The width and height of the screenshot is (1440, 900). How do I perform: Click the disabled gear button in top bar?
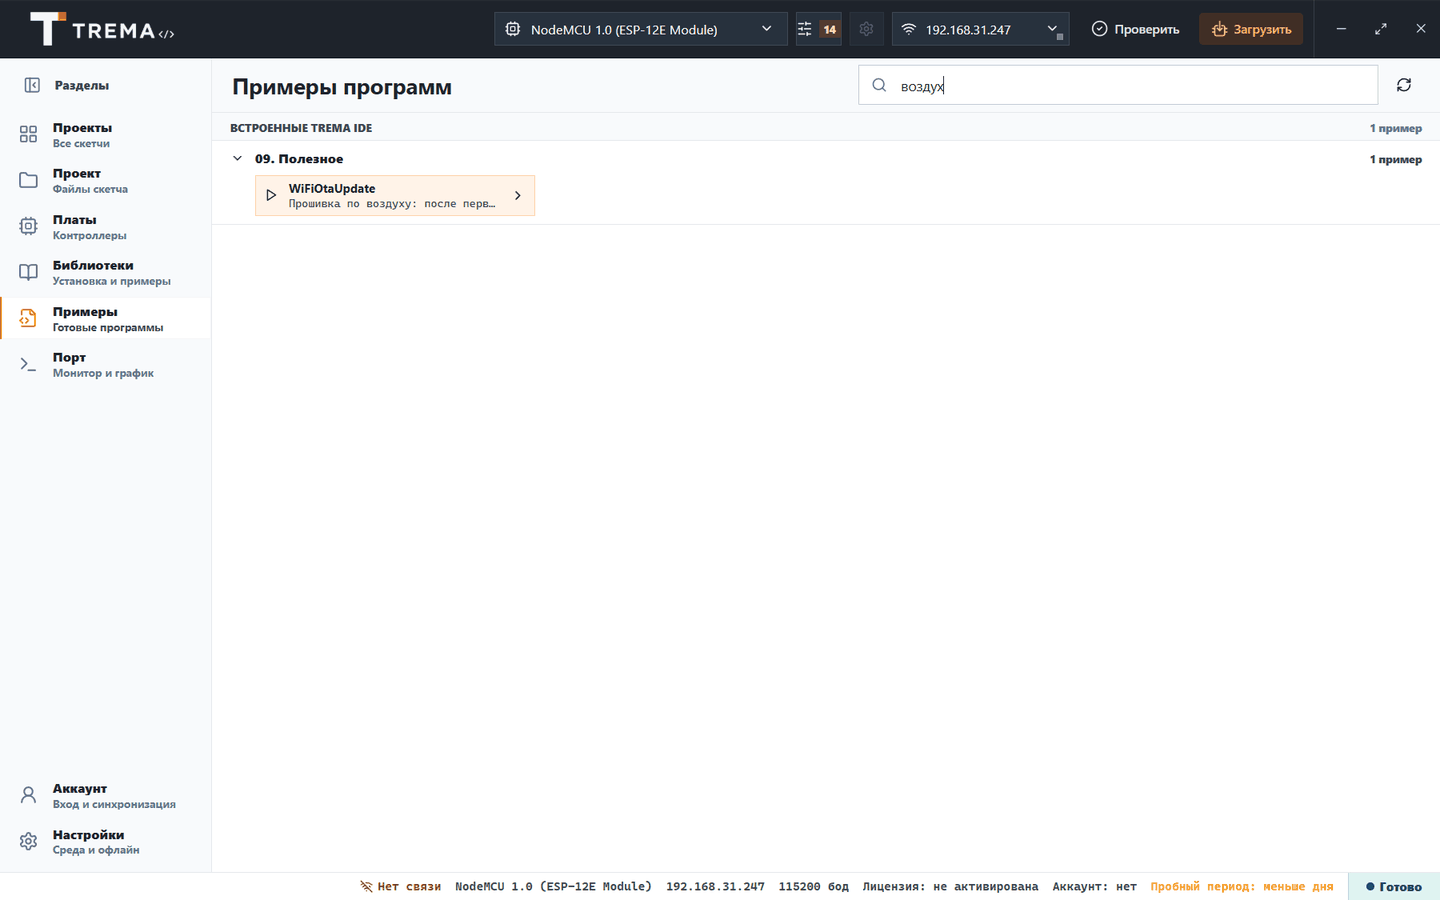866,29
